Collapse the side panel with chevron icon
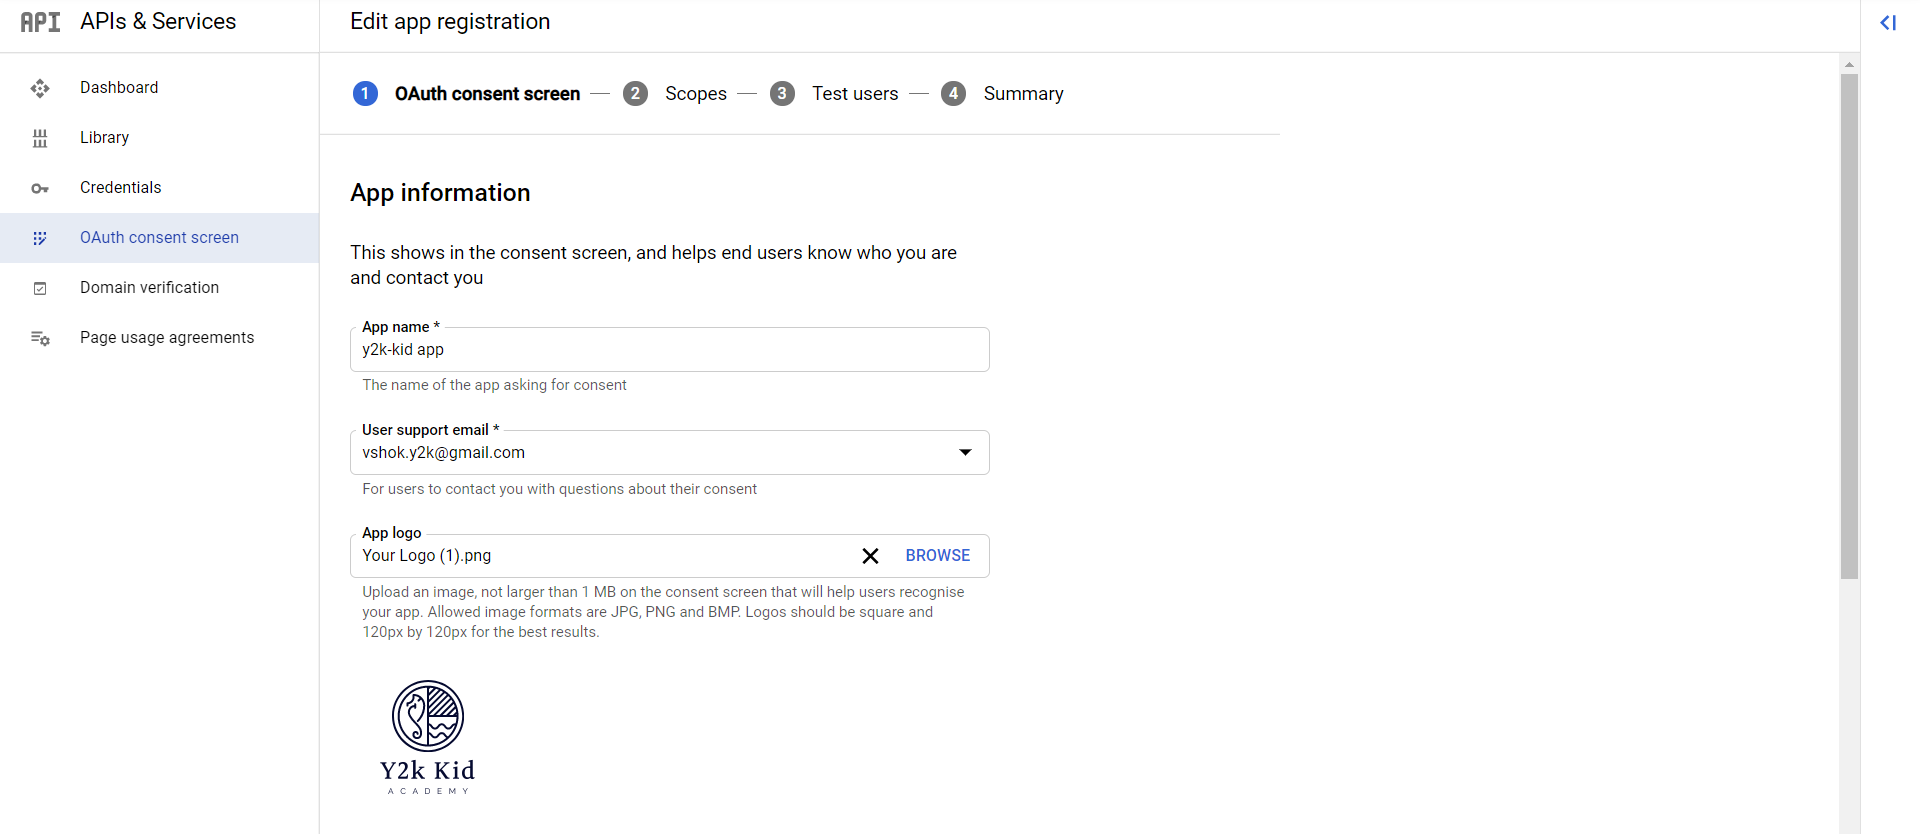This screenshot has height=834, width=1920. point(1888,22)
